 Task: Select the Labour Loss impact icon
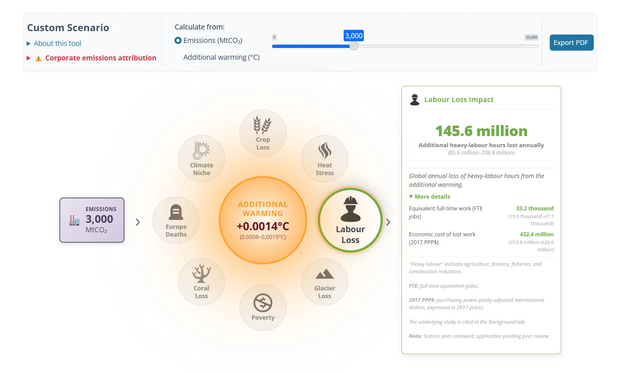(x=350, y=220)
